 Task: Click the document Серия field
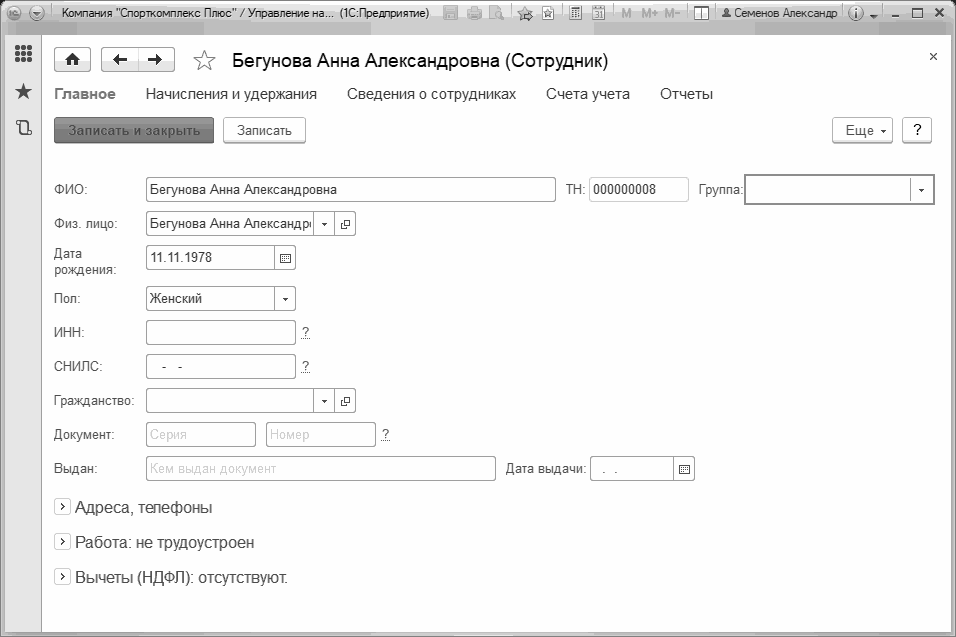point(201,435)
